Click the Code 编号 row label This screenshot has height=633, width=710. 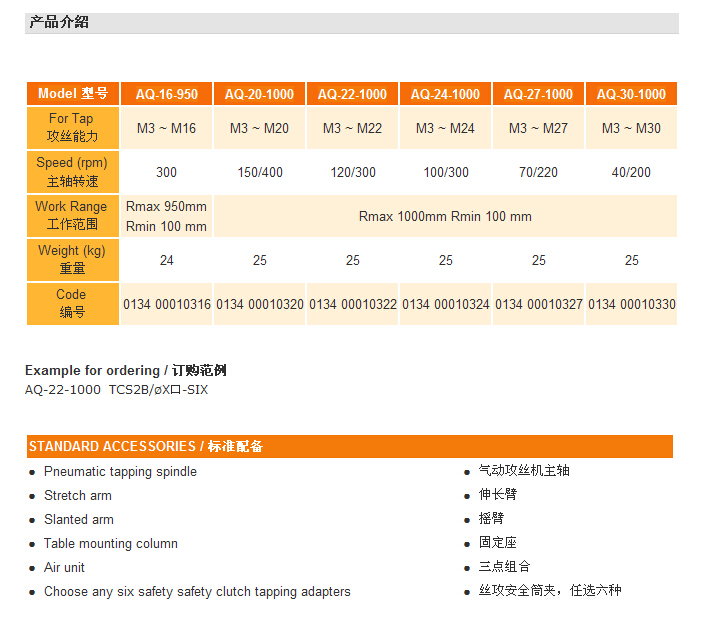[x=72, y=304]
